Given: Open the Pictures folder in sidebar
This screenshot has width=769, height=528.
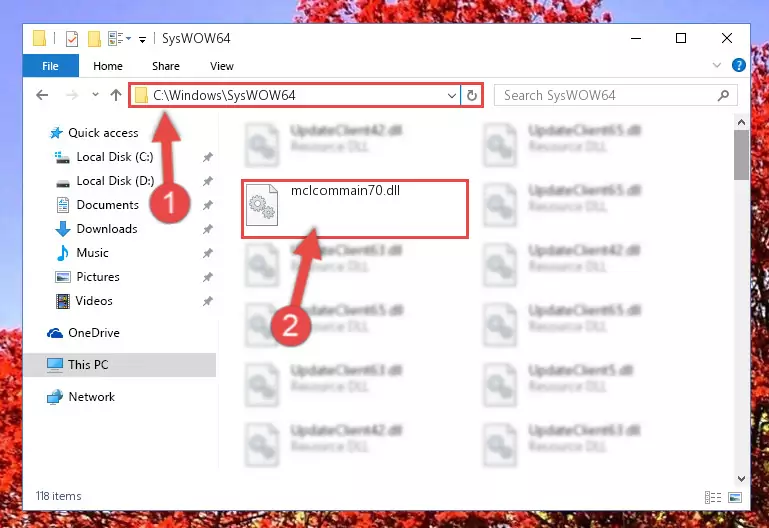Looking at the screenshot, I should coord(87,277).
